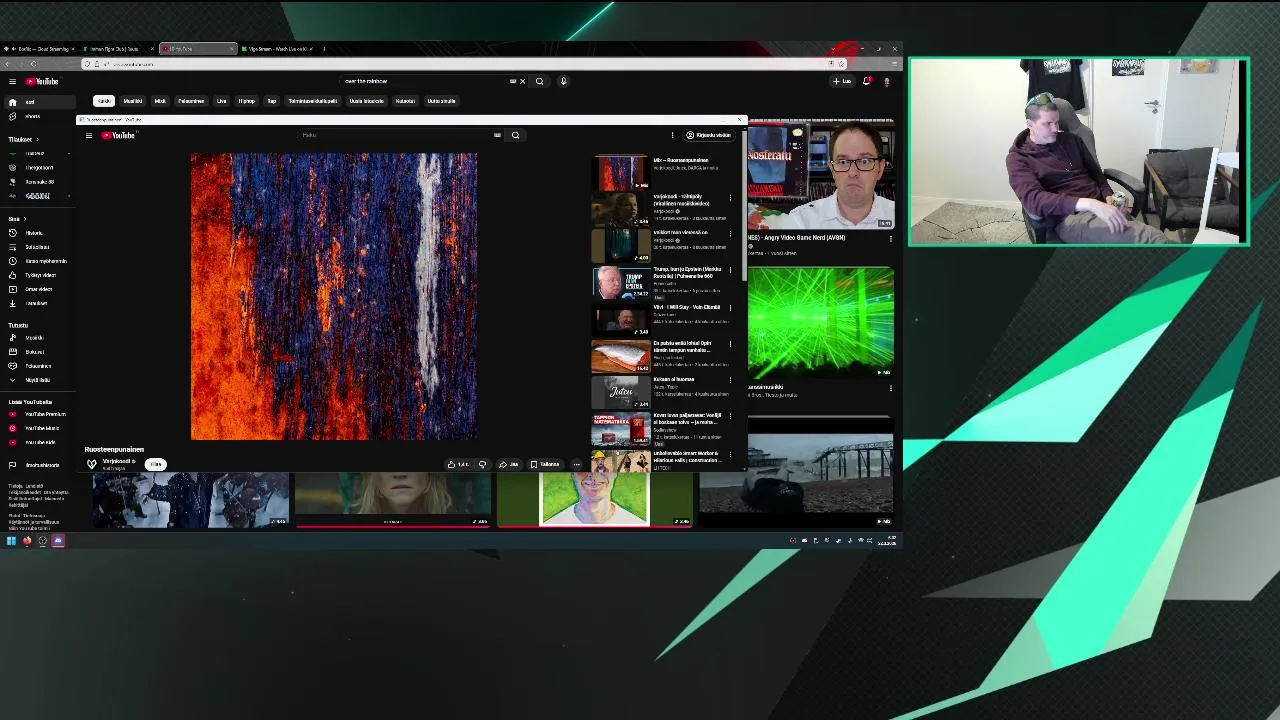Switch to the first browser tab
Image resolution: width=1280 pixels, height=720 pixels.
click(x=40, y=49)
